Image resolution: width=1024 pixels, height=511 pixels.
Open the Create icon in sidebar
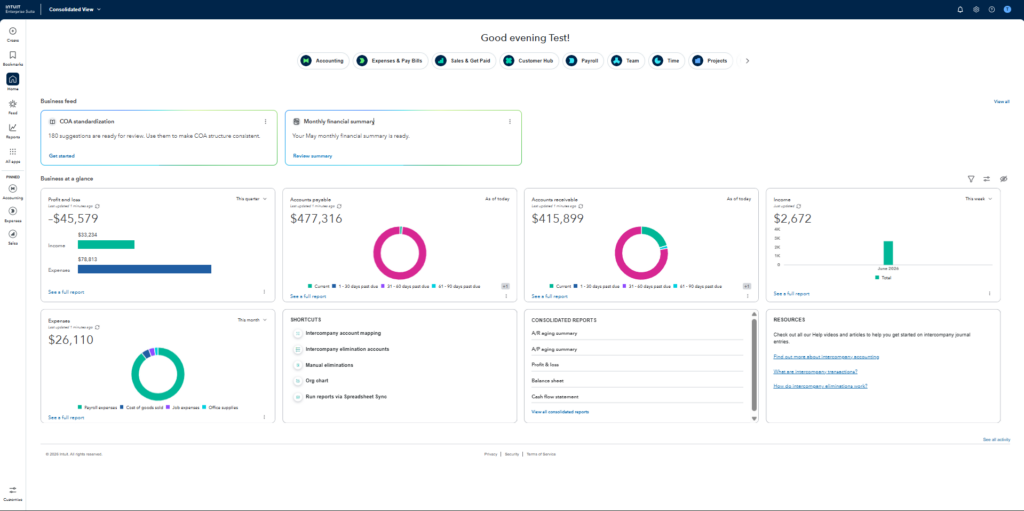click(12, 31)
